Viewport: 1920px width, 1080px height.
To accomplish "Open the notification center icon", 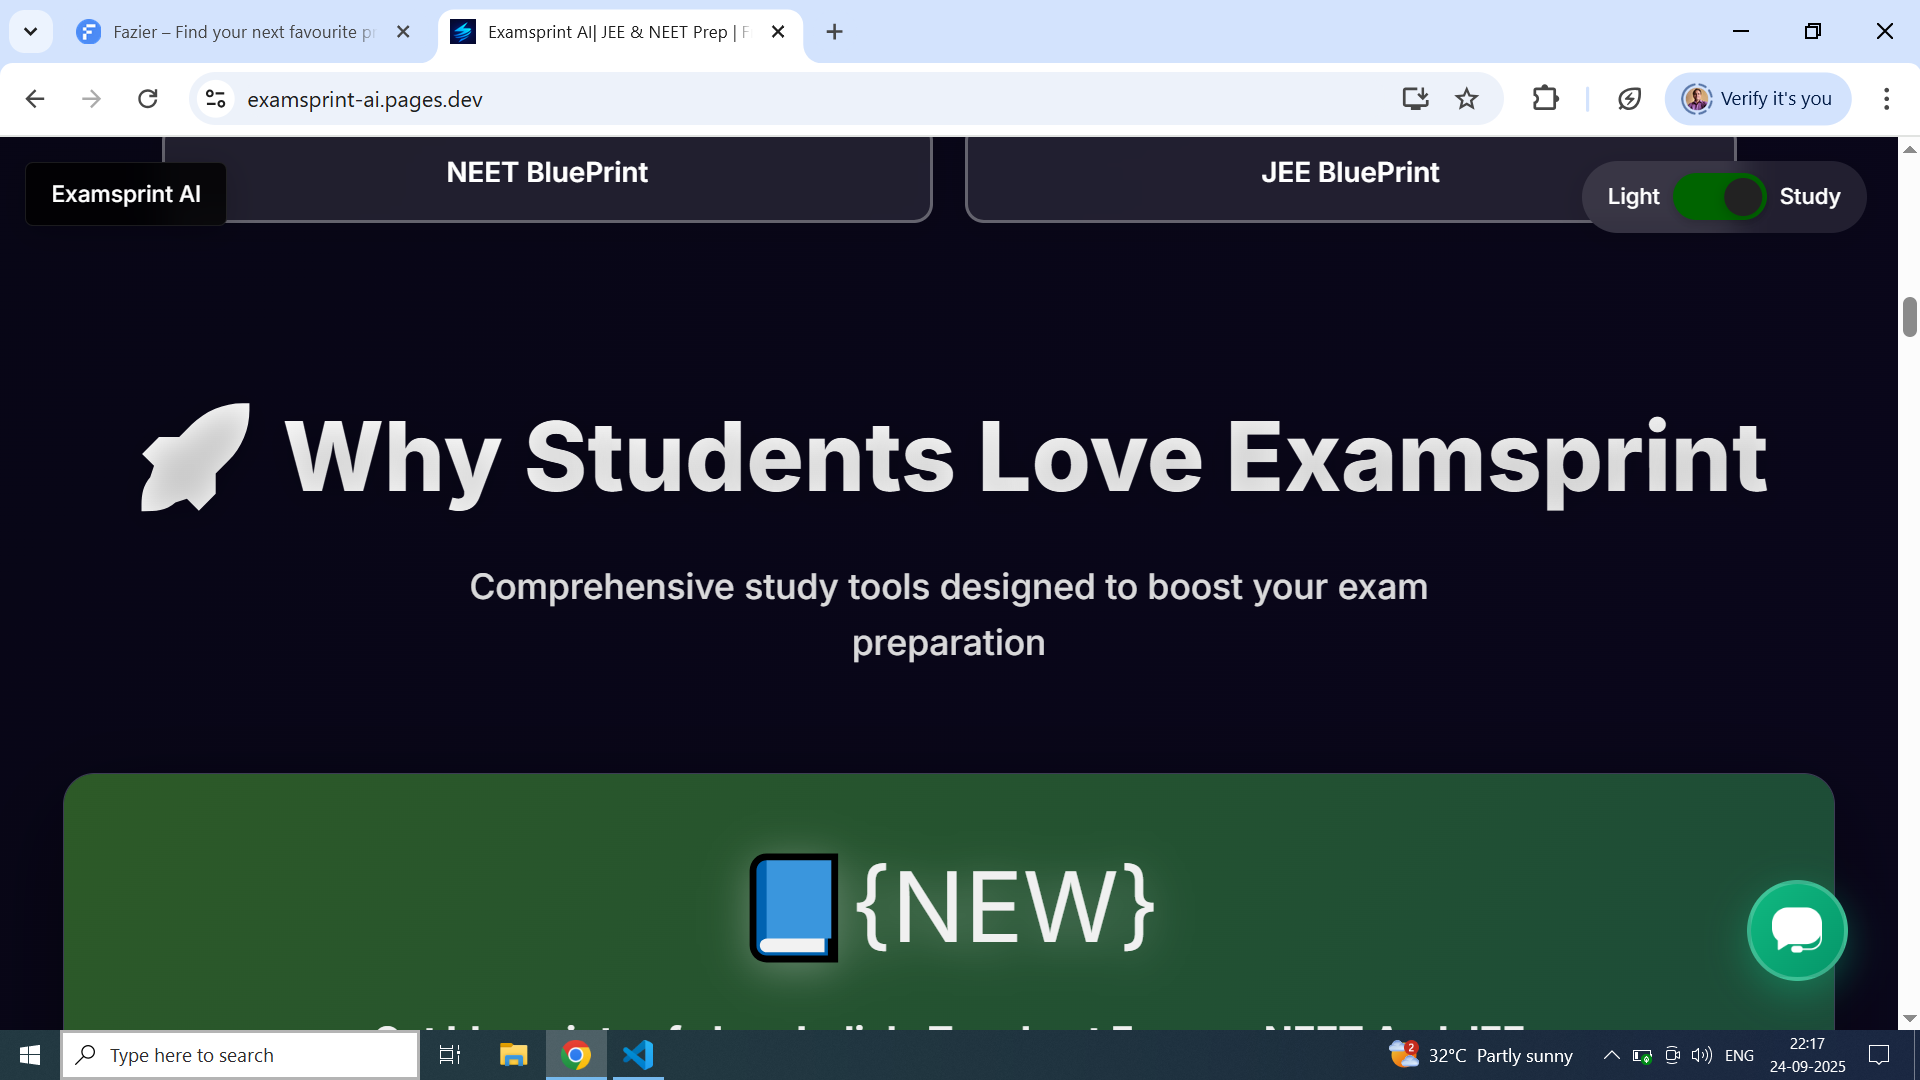I will click(x=1879, y=1055).
